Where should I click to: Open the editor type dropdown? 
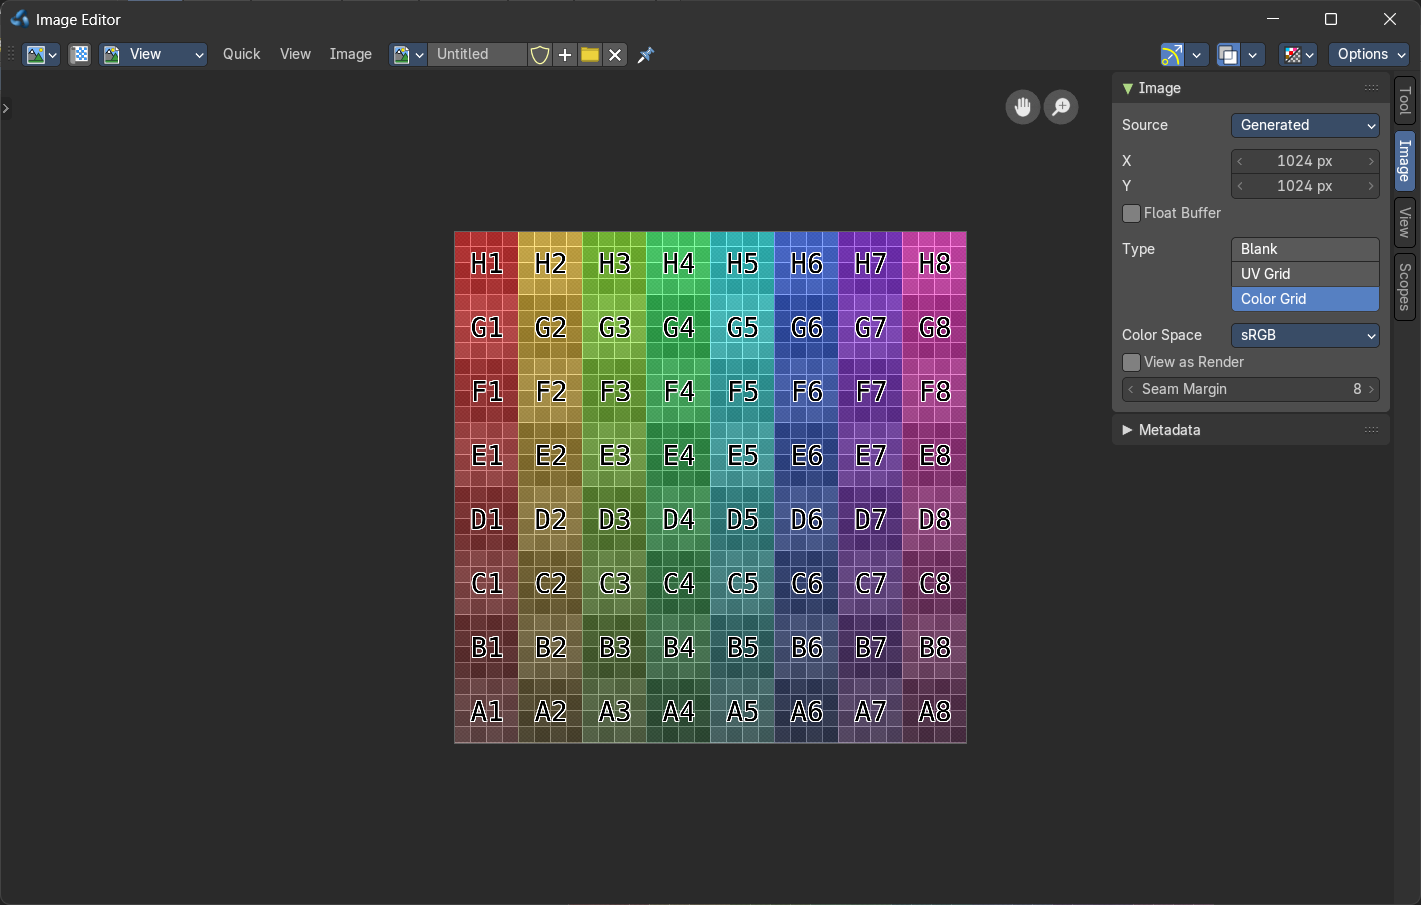[41, 55]
